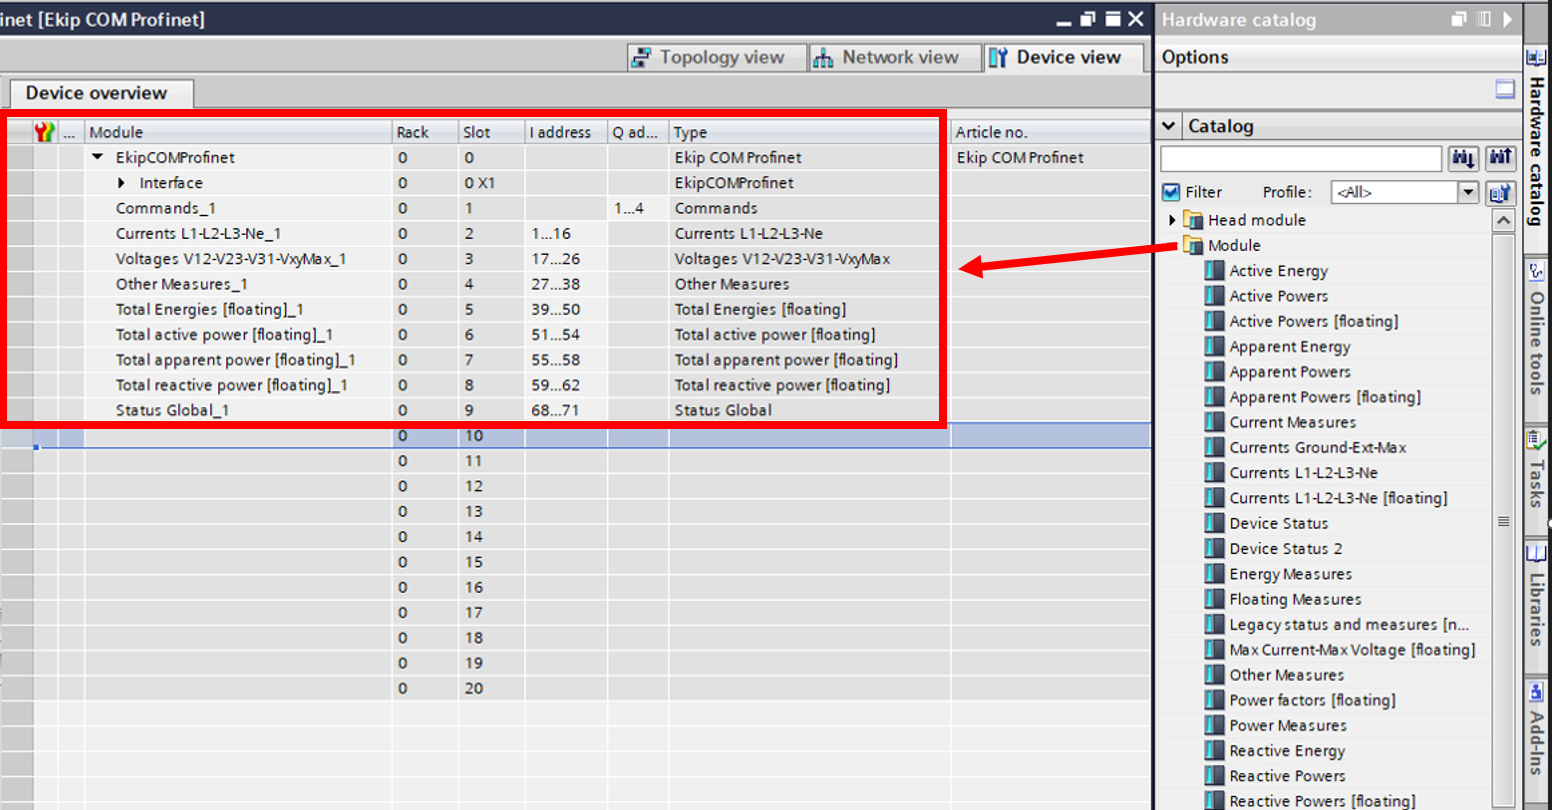Click the search downward binoculars icon
This screenshot has width=1552, height=810.
[x=1463, y=158]
